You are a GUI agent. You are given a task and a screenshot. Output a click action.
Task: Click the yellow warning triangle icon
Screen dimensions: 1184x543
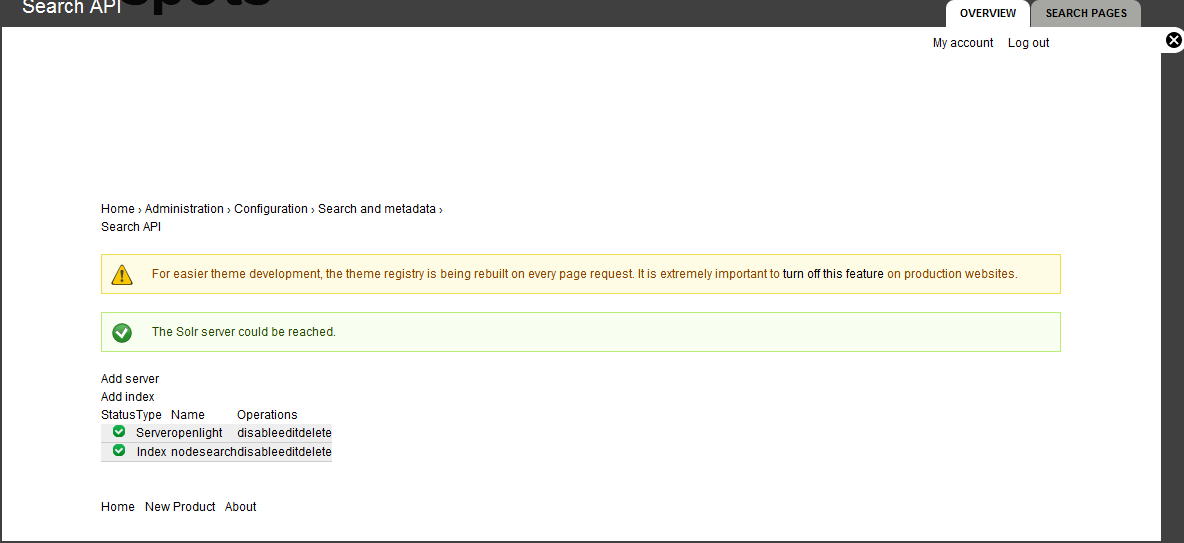(122, 274)
